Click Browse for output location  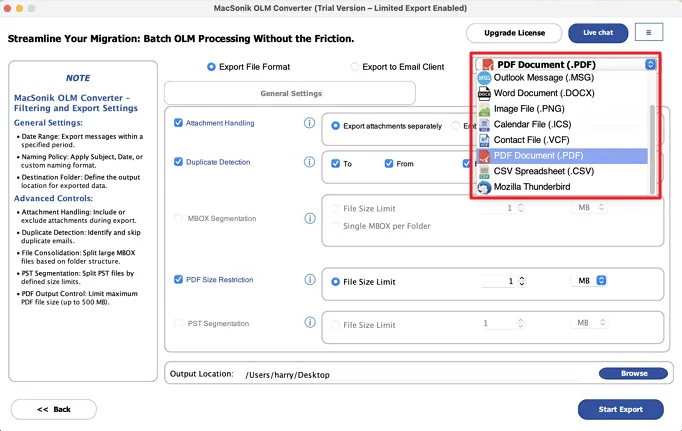pos(633,373)
